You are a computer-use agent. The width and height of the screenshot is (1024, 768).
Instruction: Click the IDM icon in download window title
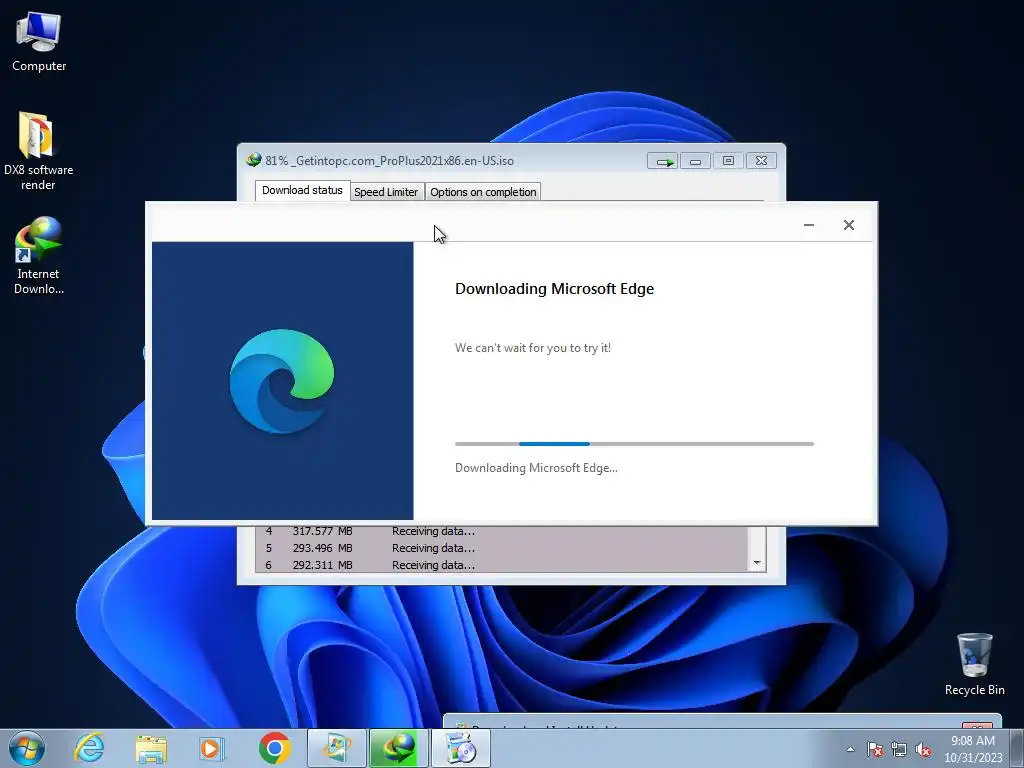[253, 160]
